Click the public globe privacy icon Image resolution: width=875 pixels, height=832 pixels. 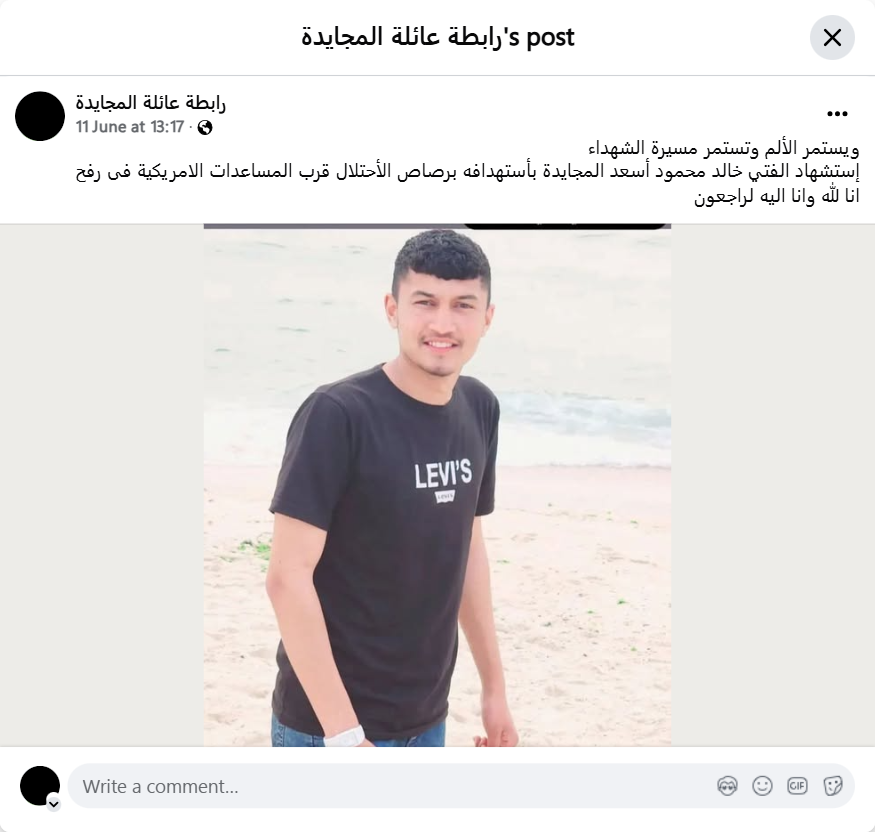point(205,128)
